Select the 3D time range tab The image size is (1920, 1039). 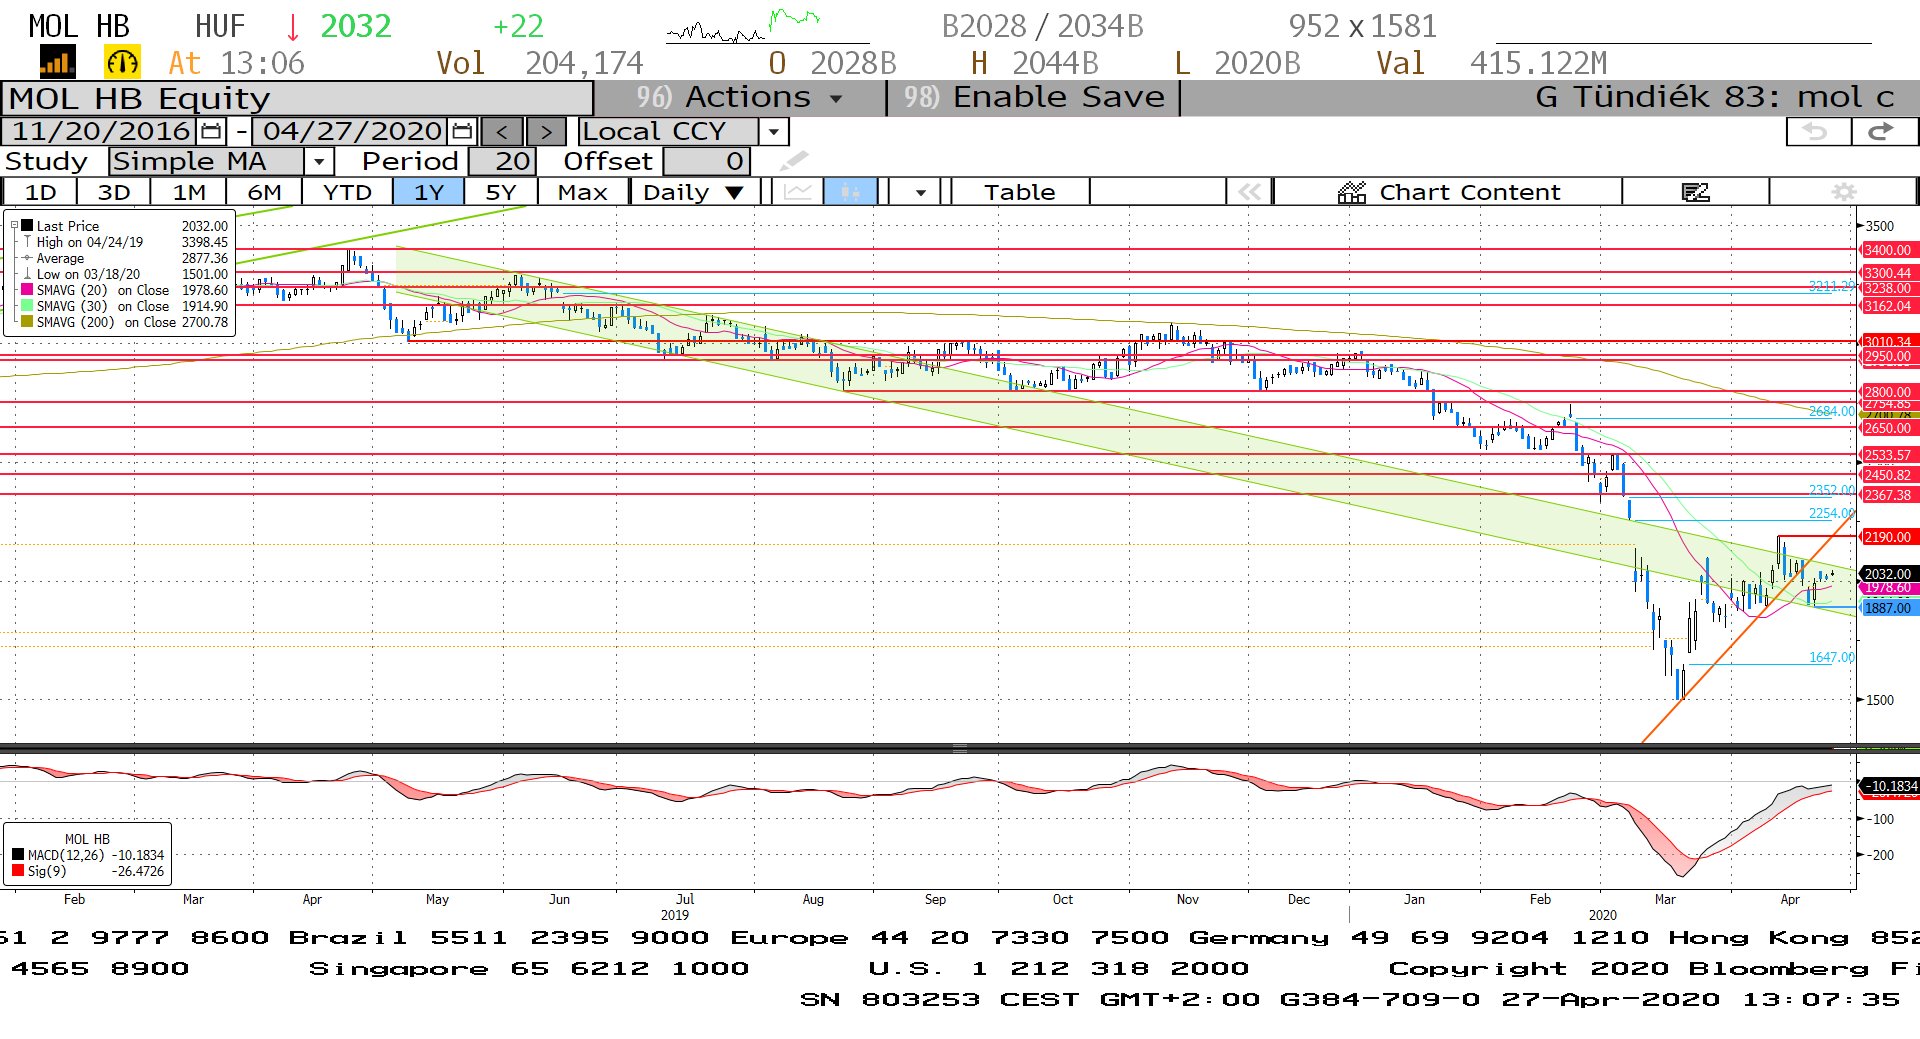tap(114, 192)
